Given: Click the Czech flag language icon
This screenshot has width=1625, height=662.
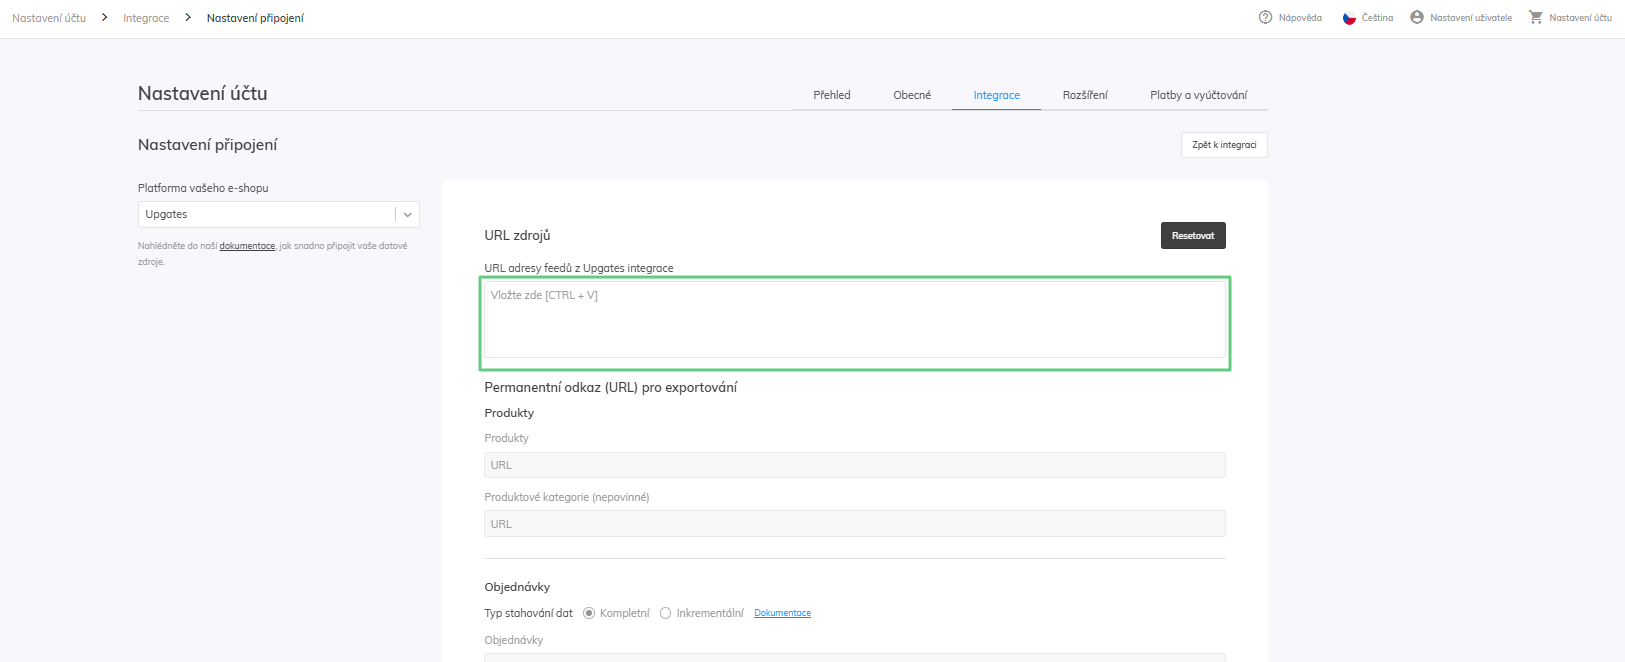Looking at the screenshot, I should click(x=1349, y=18).
